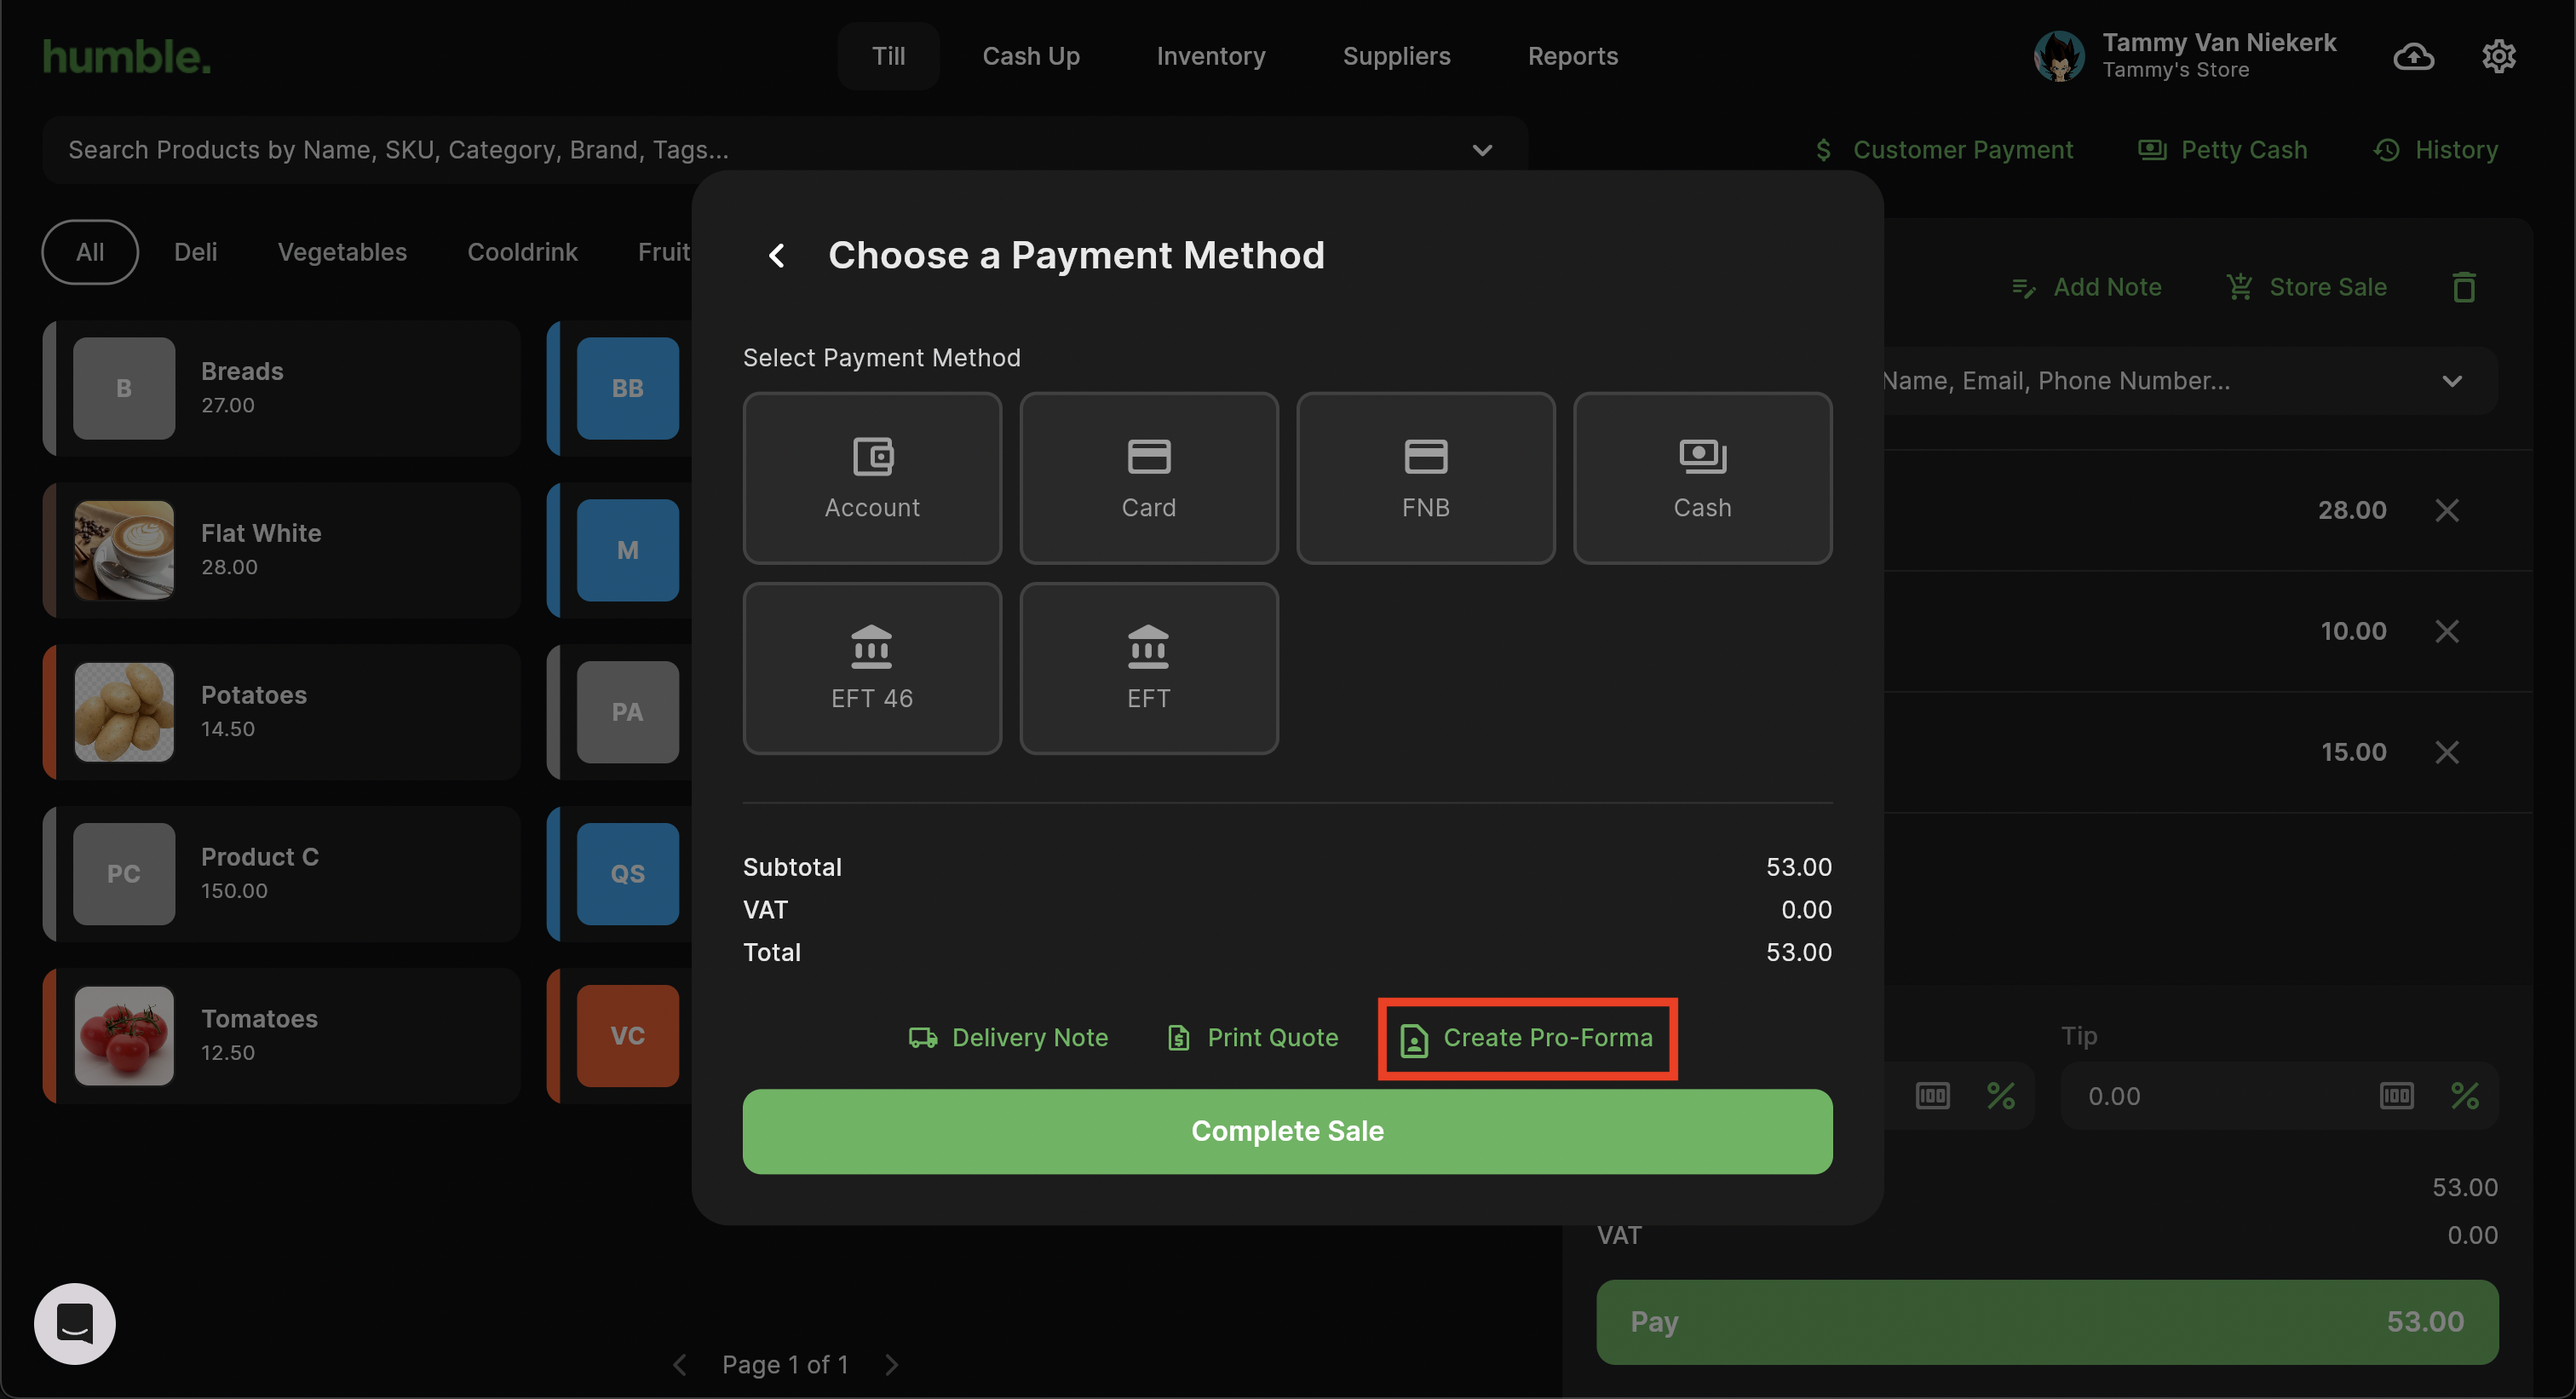2576x1399 pixels.
Task: Go to next products page
Action: 891,1365
